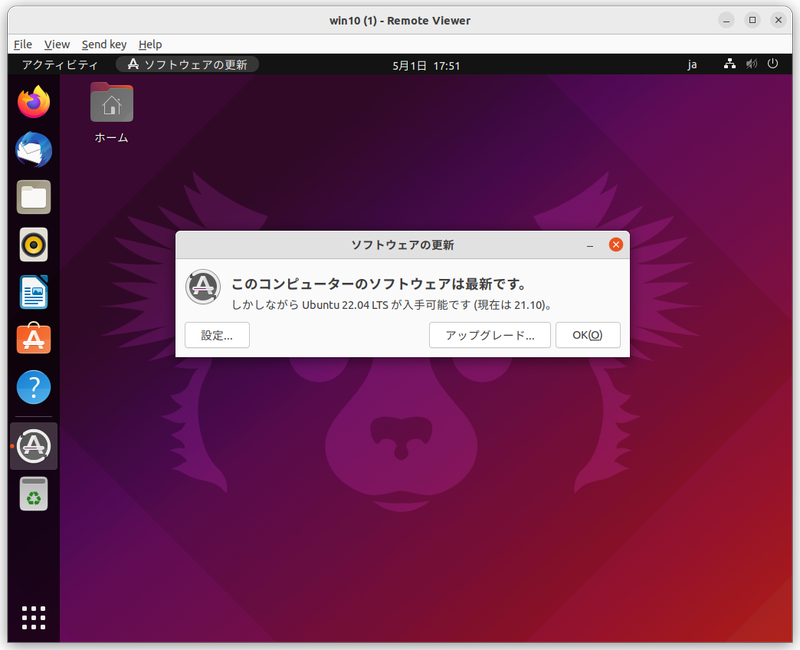
Task: Open the Send key menu
Action: (104, 44)
